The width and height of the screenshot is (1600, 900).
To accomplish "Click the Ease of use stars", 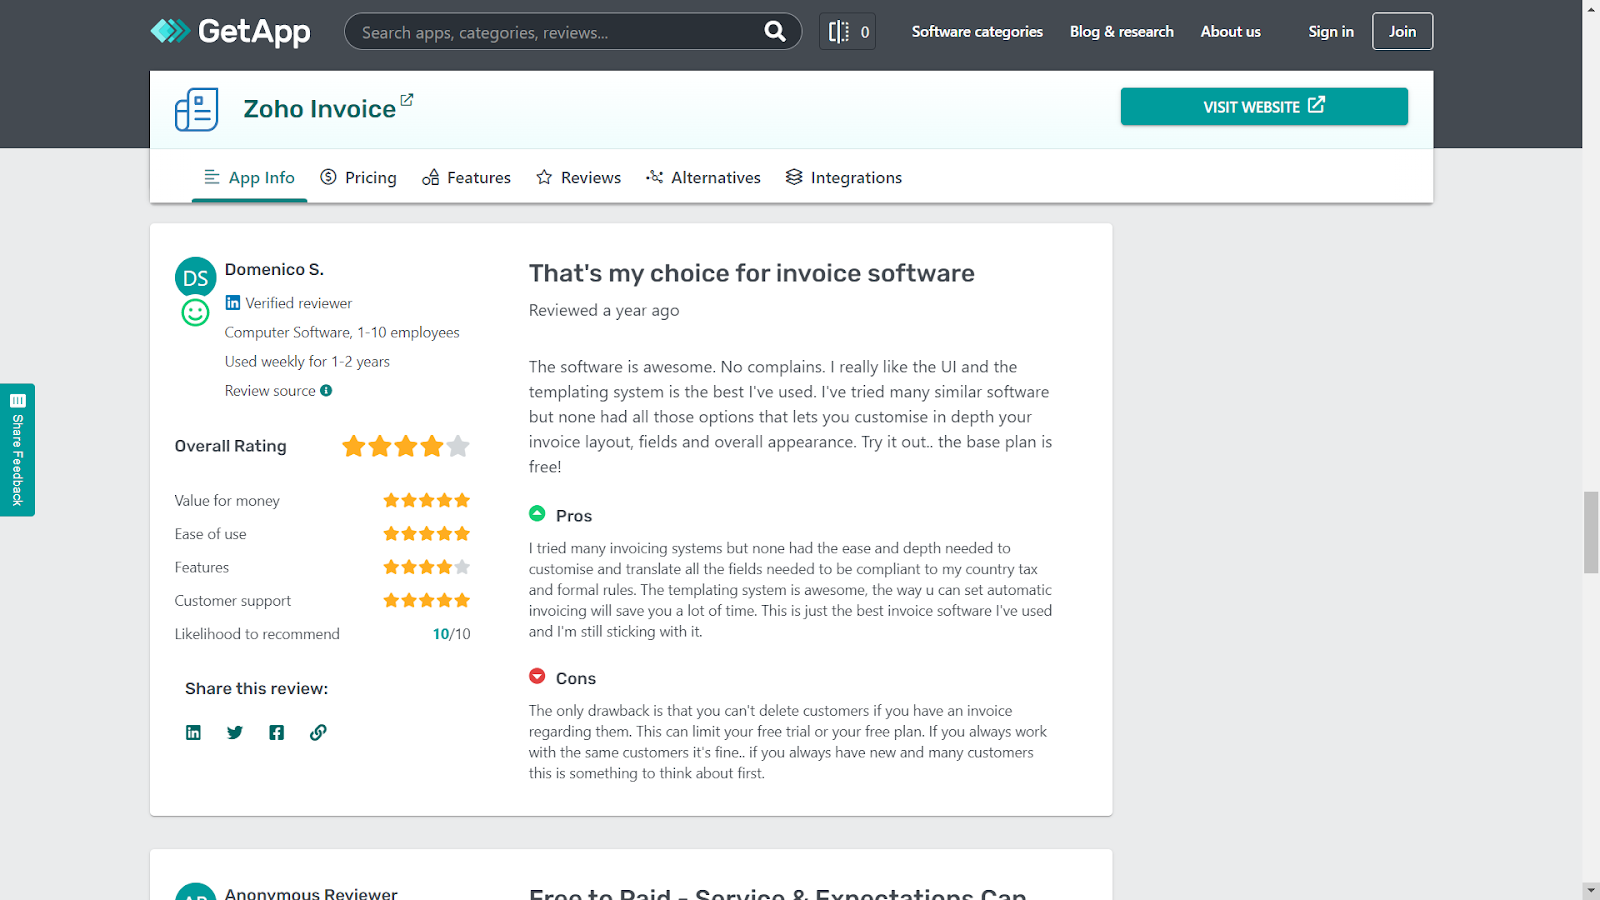I will click(x=427, y=534).
